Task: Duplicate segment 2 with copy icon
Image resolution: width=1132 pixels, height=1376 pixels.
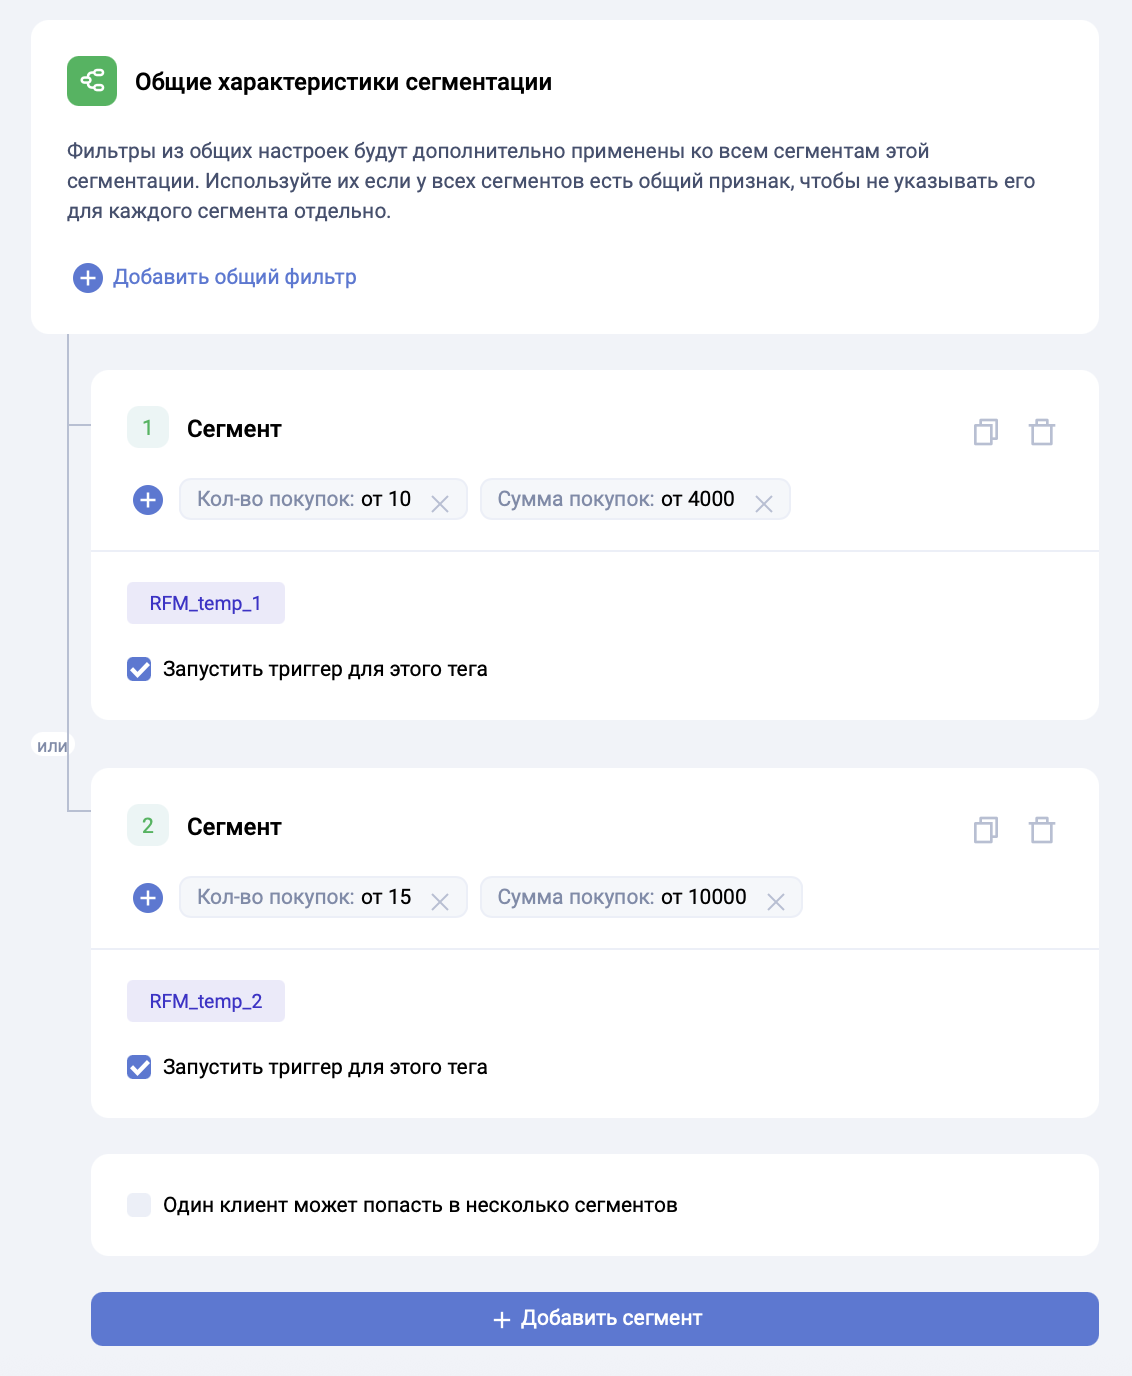Action: coord(986,830)
